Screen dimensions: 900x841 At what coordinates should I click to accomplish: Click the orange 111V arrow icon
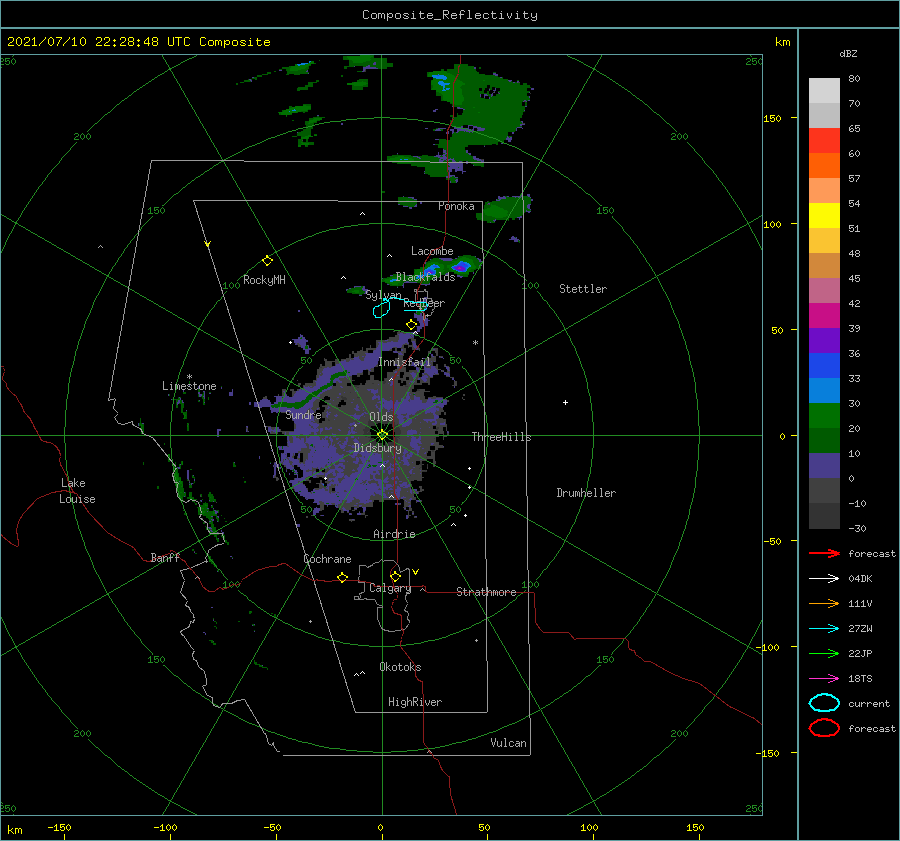point(824,603)
